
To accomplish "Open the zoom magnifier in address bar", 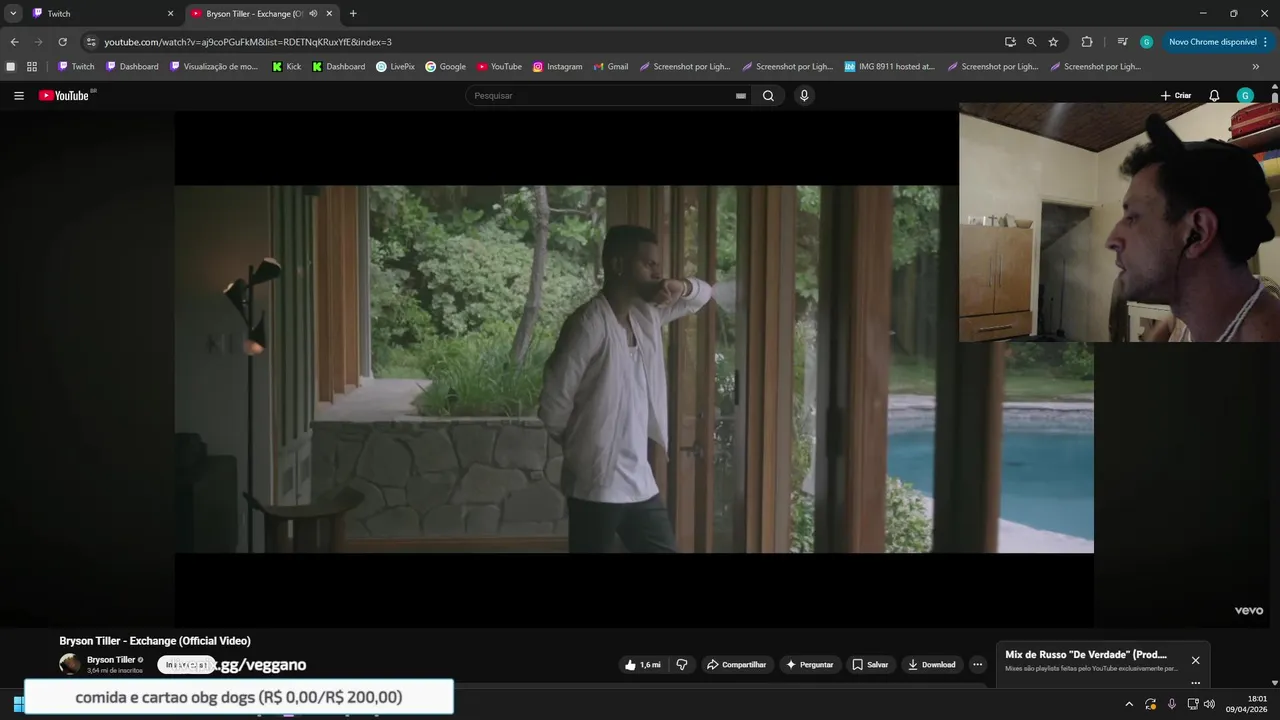I will [1031, 42].
